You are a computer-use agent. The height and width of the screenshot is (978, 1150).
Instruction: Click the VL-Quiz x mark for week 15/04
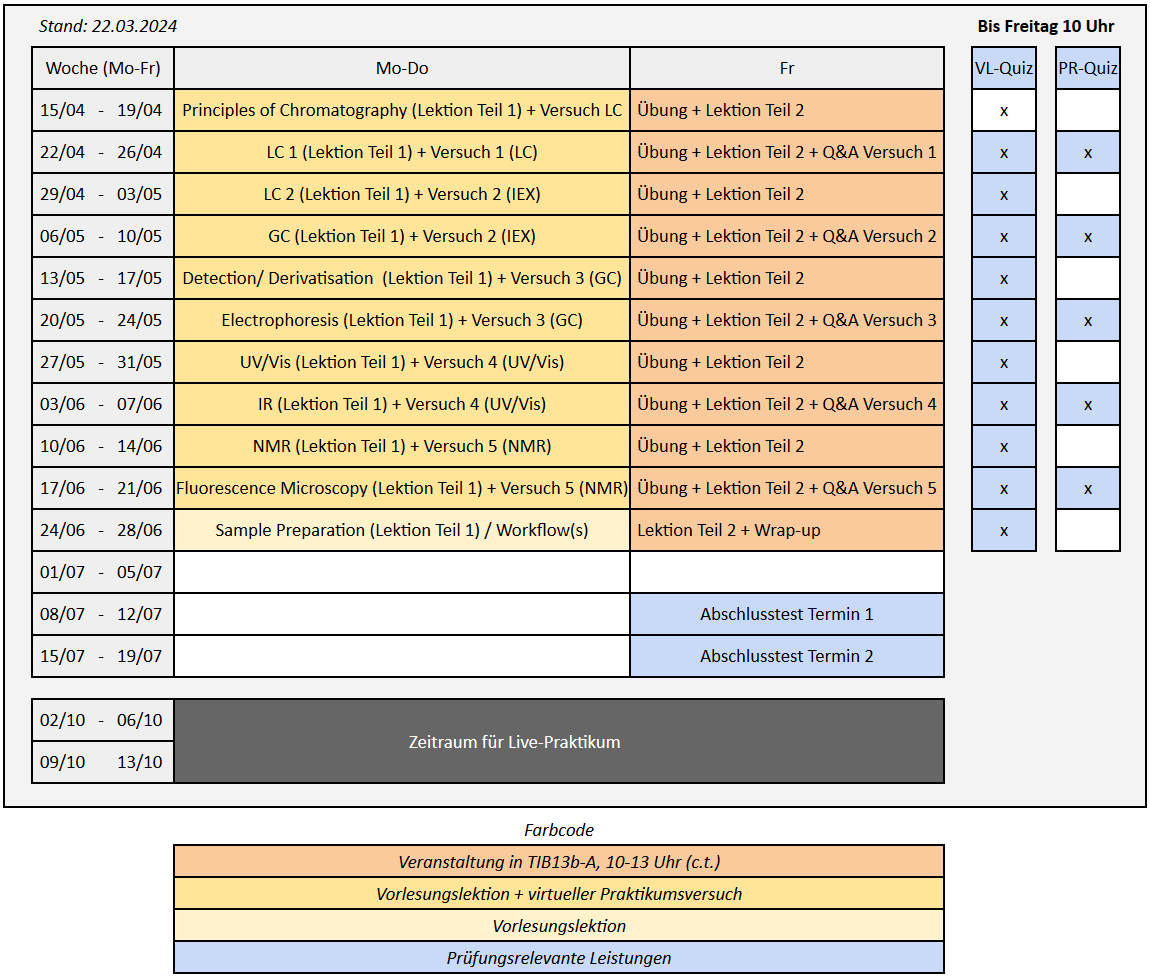click(x=1003, y=110)
